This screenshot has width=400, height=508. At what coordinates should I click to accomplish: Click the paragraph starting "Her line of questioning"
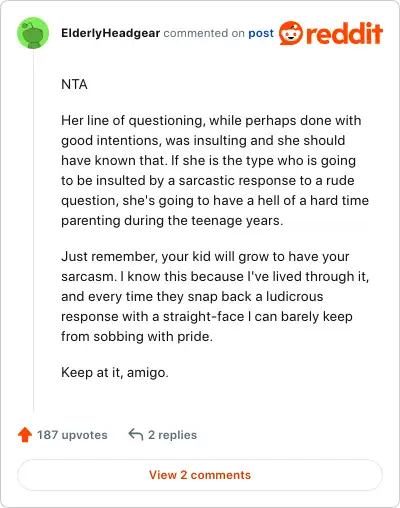pyautogui.click(x=215, y=170)
